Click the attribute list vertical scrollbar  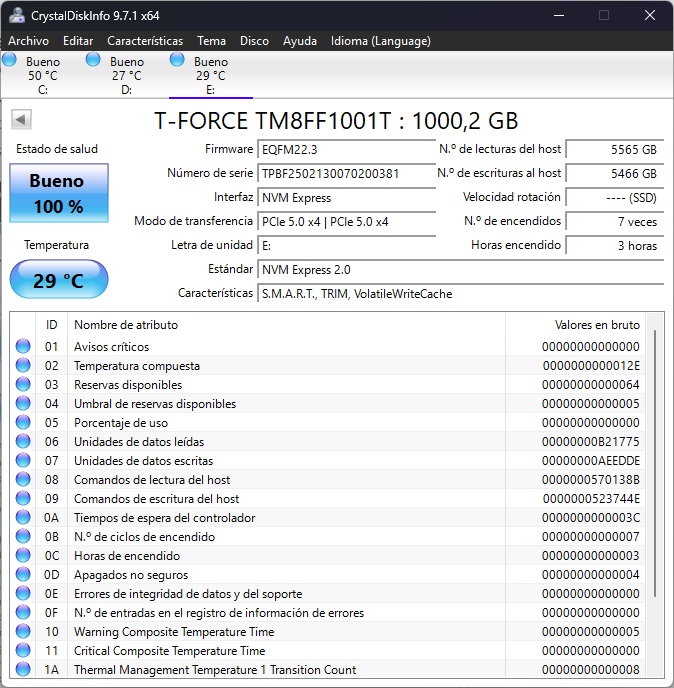[656, 460]
